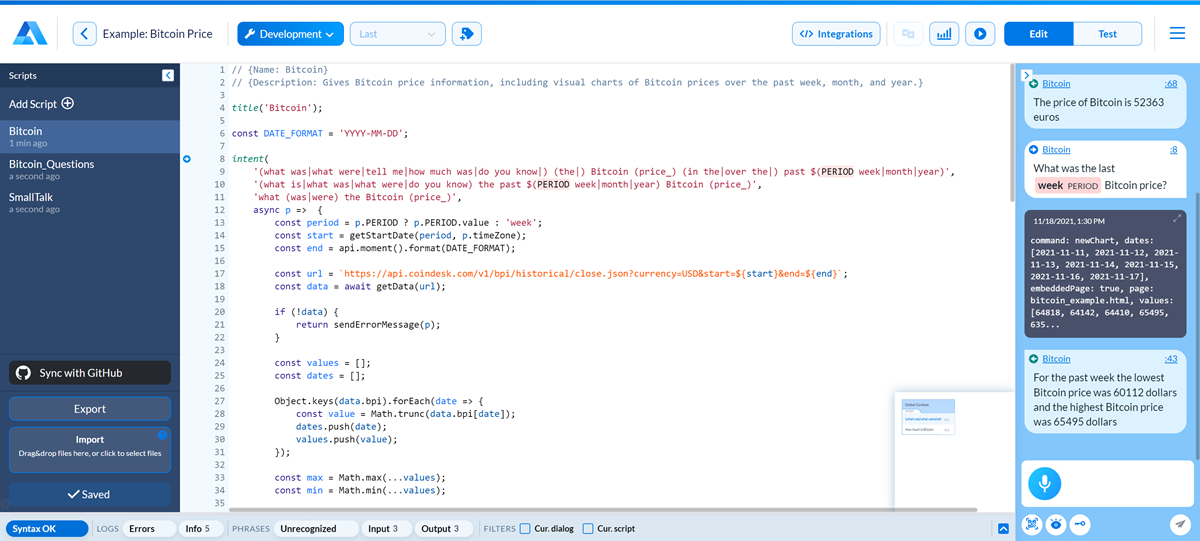1200x541 pixels.
Task: Open the hamburger menu
Action: 1177,34
